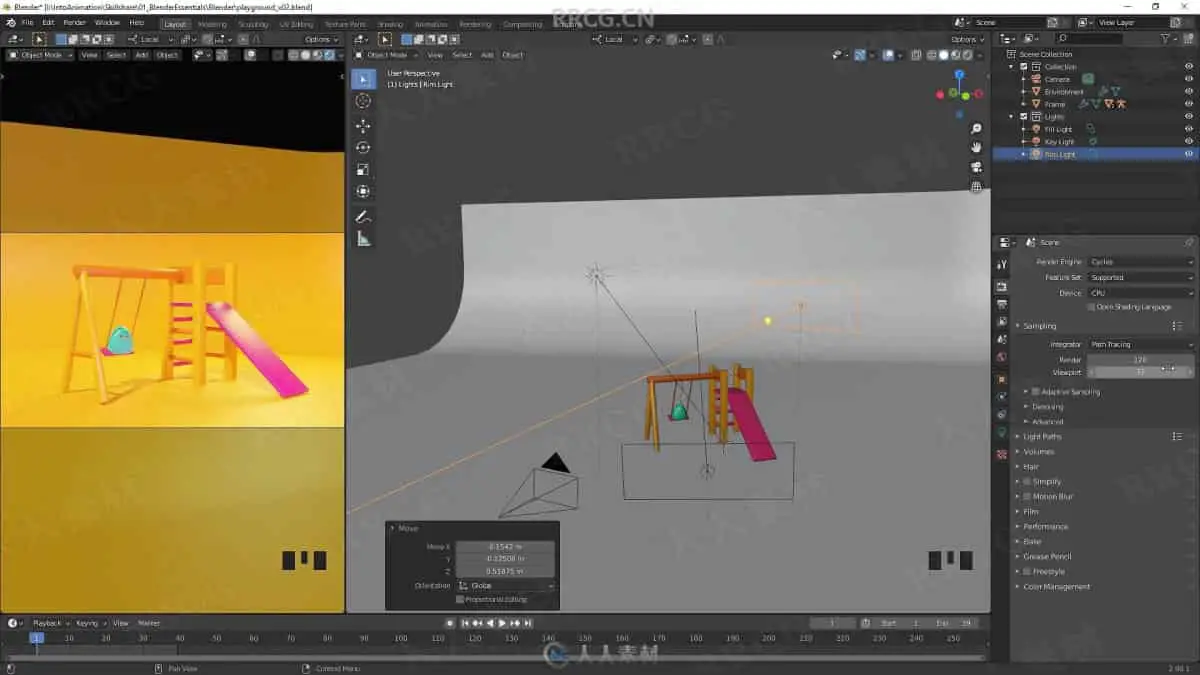Select the Scale tool in viewport toolbar
Screen dimensions: 1200x675
tap(363, 170)
